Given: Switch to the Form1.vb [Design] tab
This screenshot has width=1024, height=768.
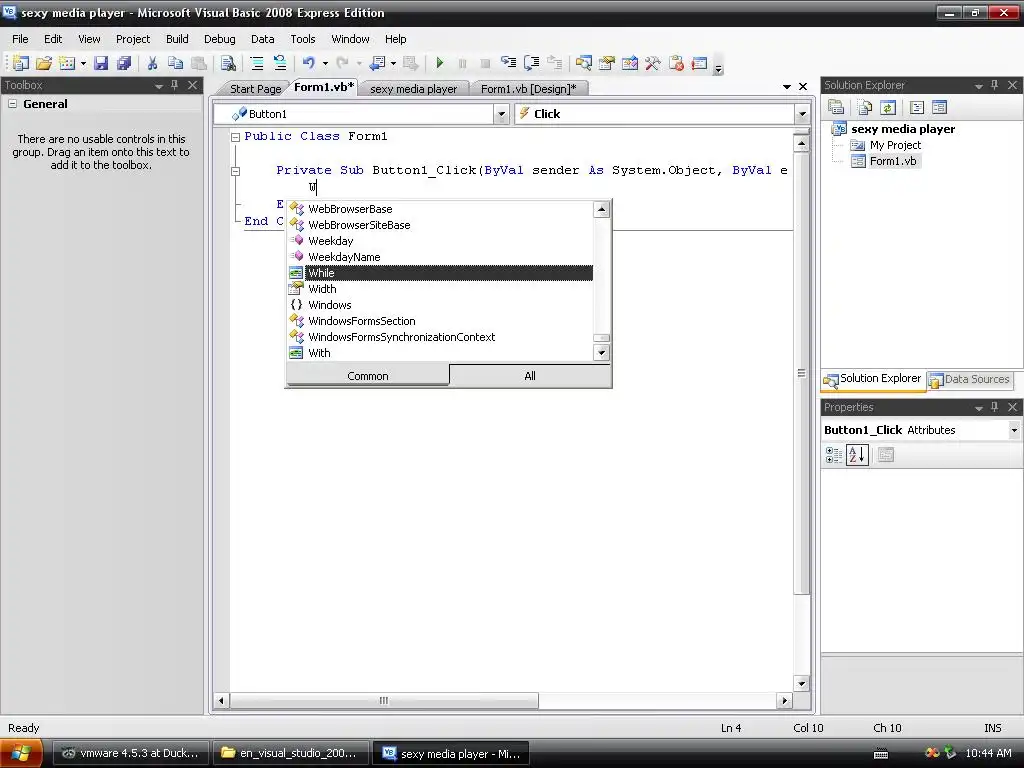Looking at the screenshot, I should click(528, 89).
